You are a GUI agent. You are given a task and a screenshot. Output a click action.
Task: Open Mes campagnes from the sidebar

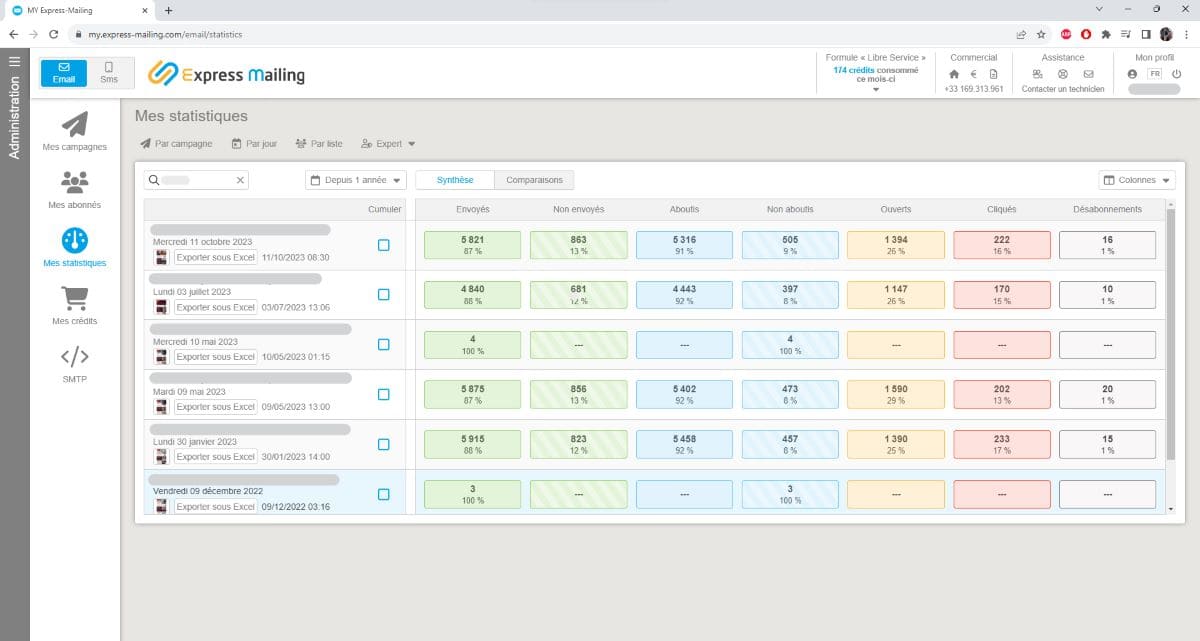pos(75,131)
